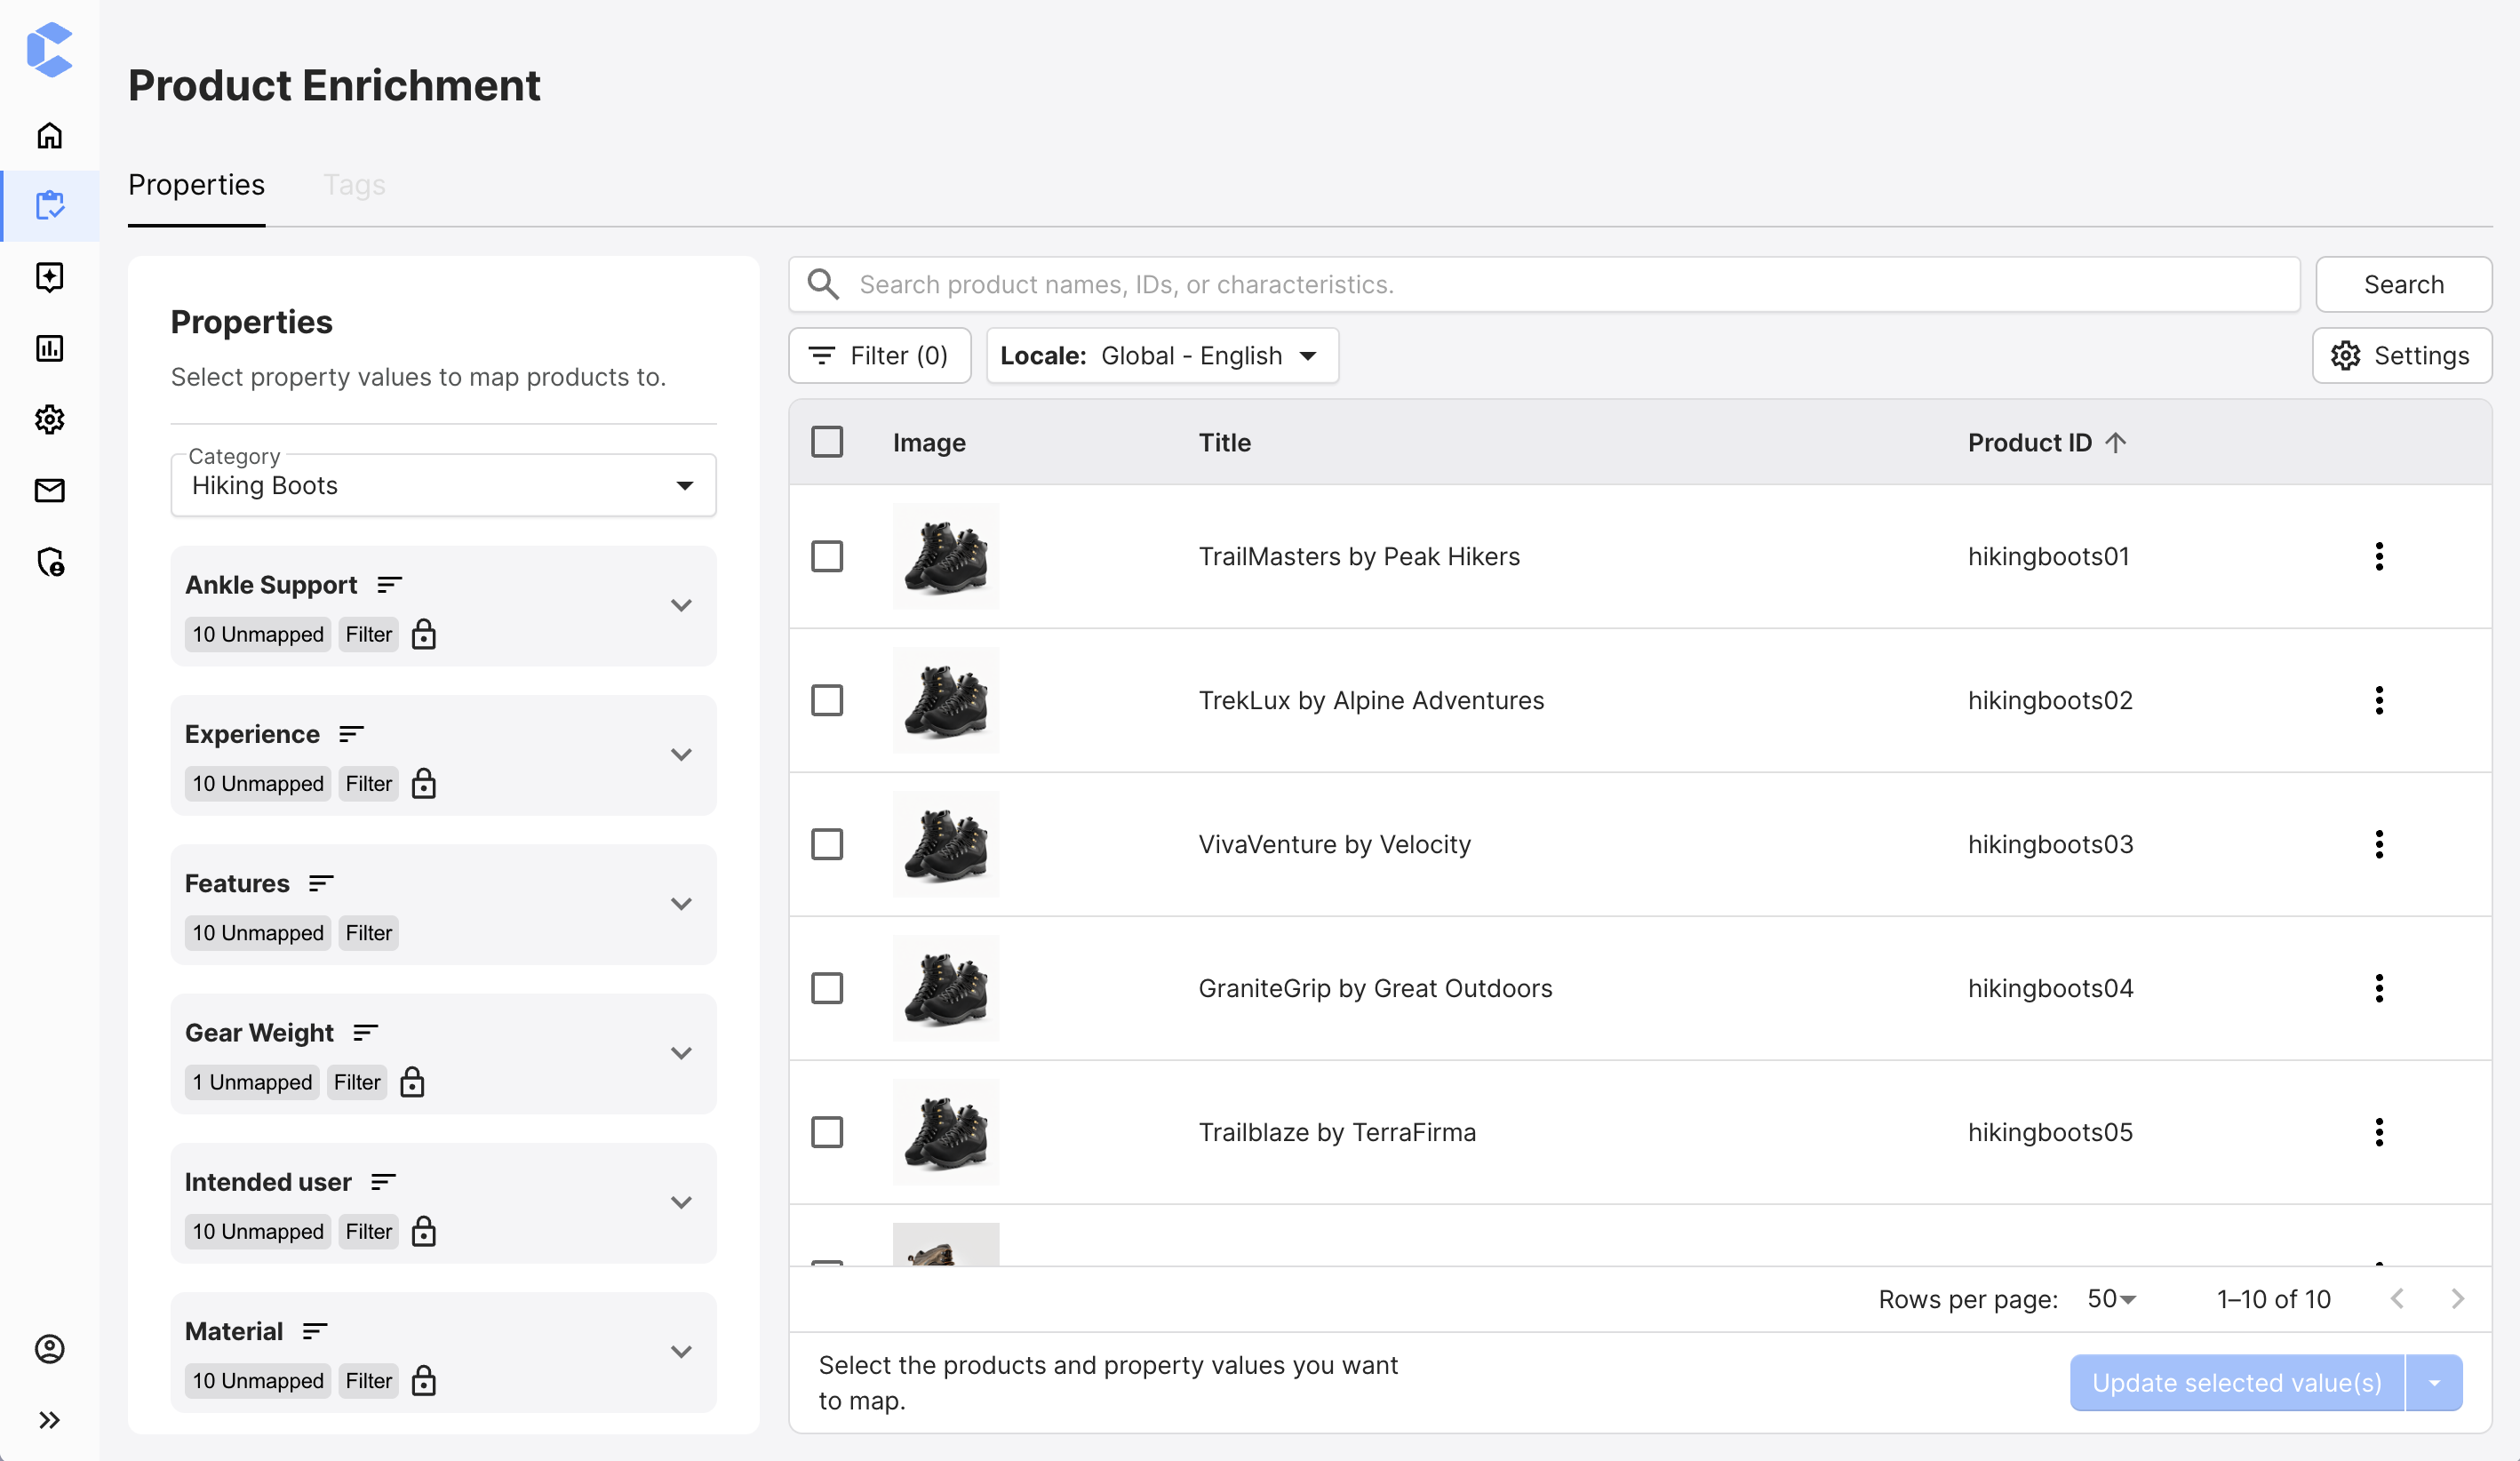This screenshot has height=1461, width=2520.
Task: Check the TrailMasters by Peak Hikers row
Action: tap(827, 556)
